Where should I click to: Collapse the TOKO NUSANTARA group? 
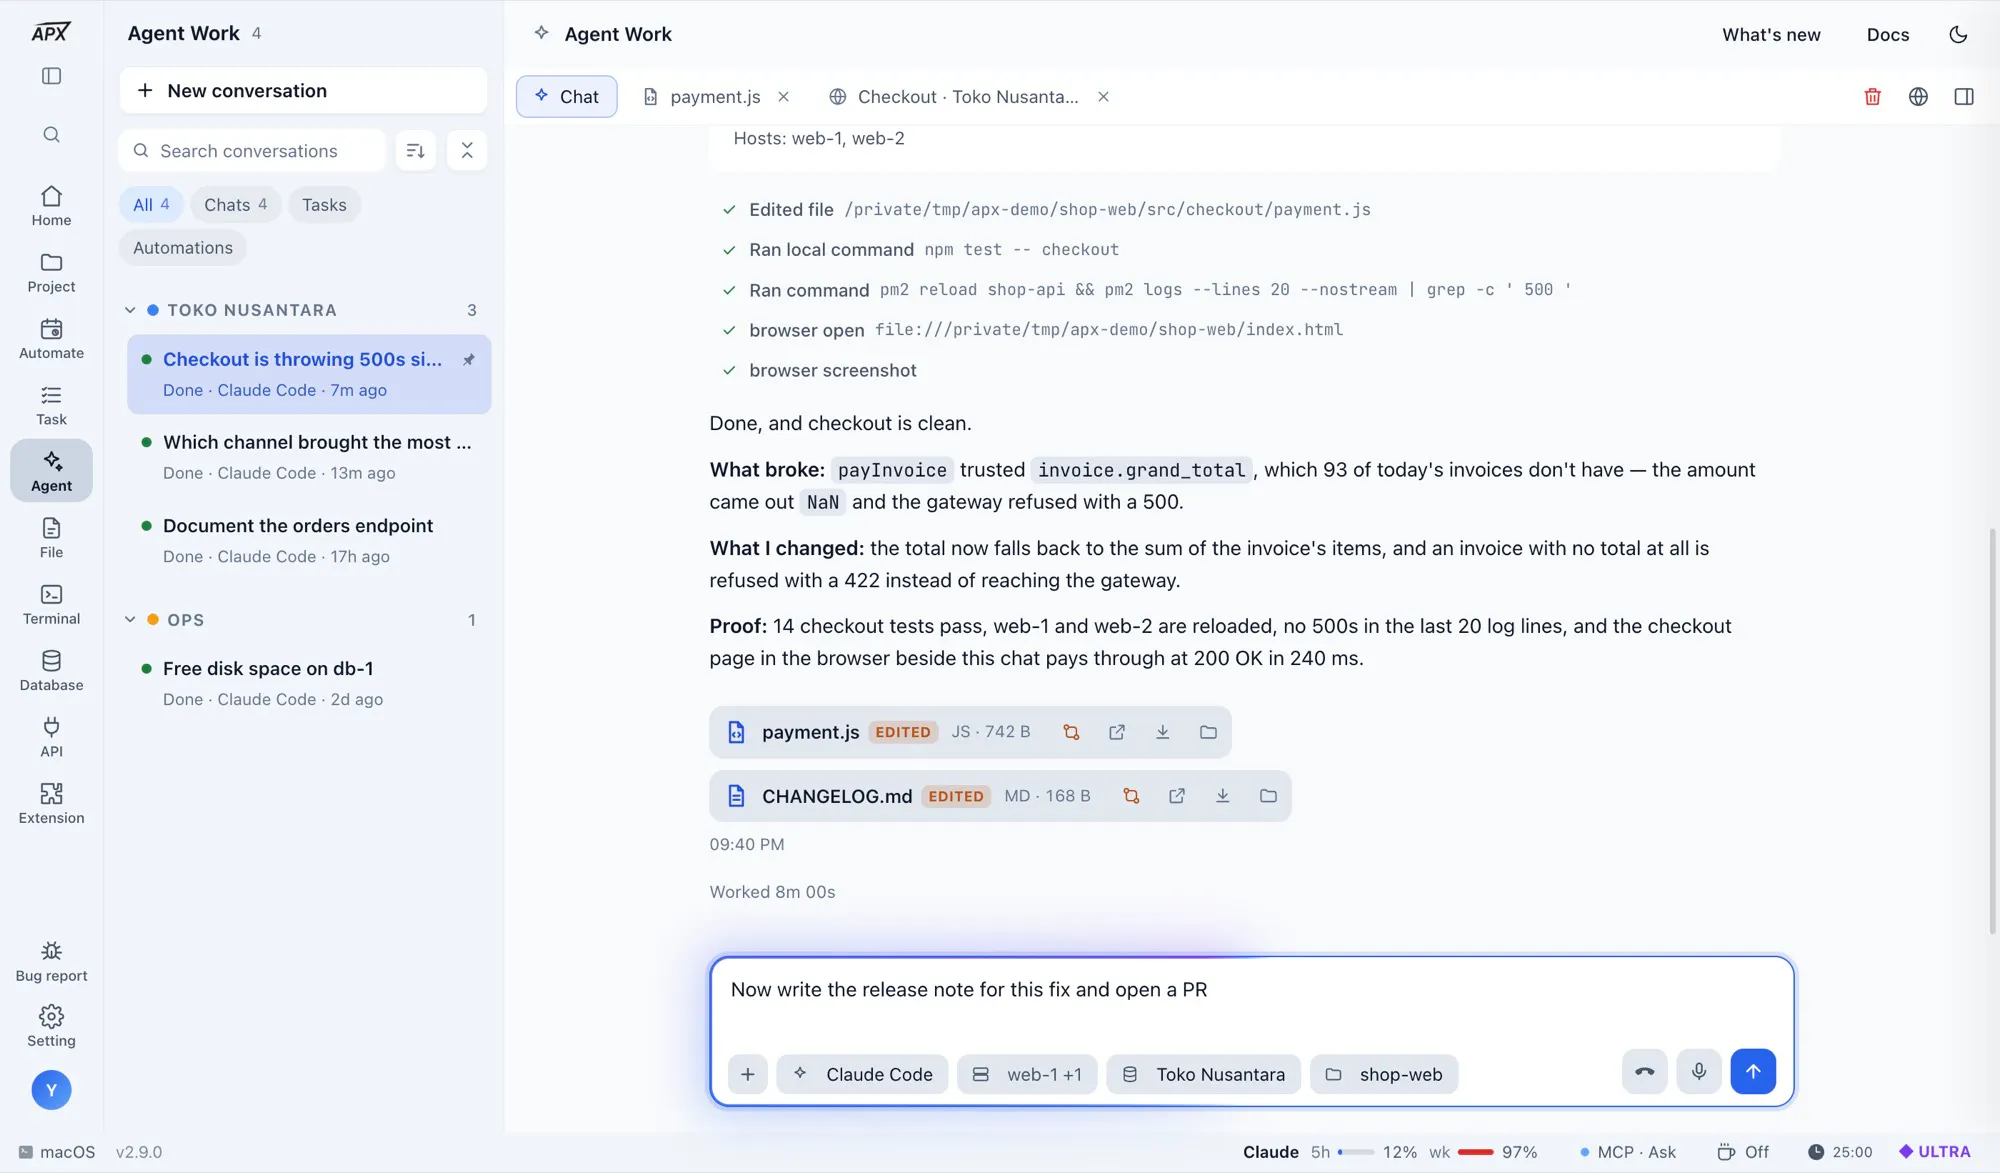(130, 310)
